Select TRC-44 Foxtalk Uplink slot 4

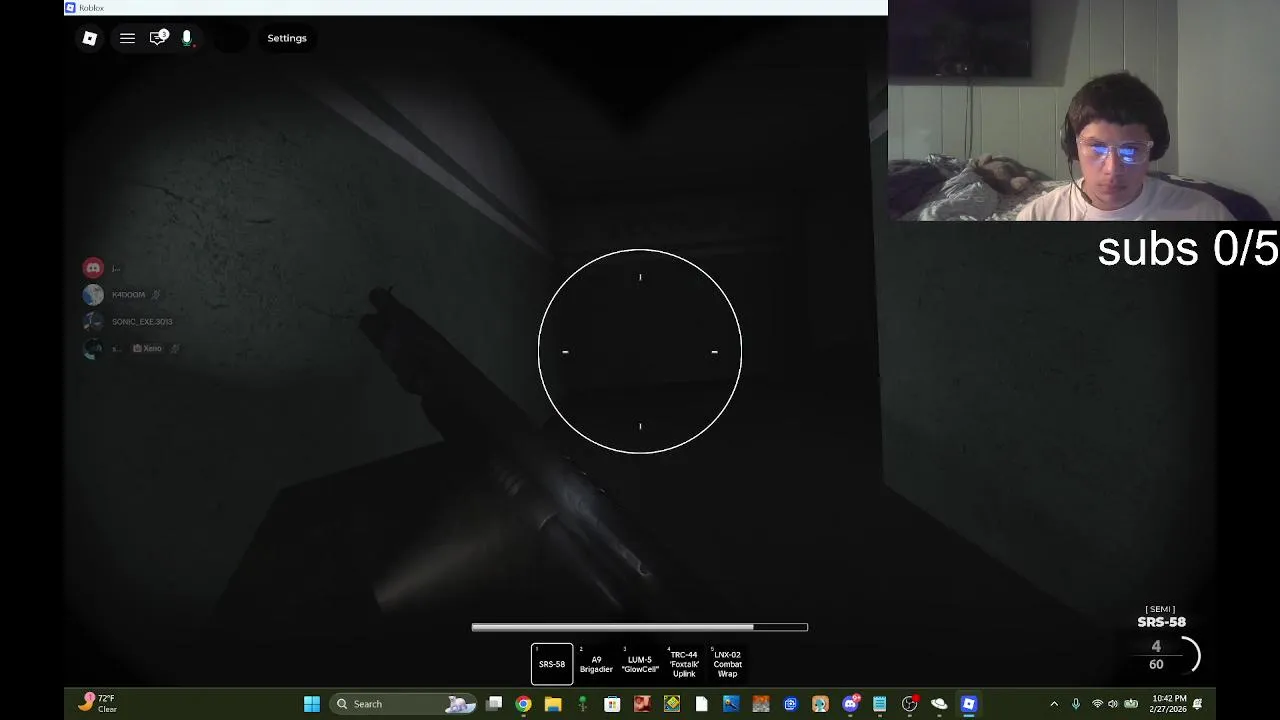click(684, 664)
